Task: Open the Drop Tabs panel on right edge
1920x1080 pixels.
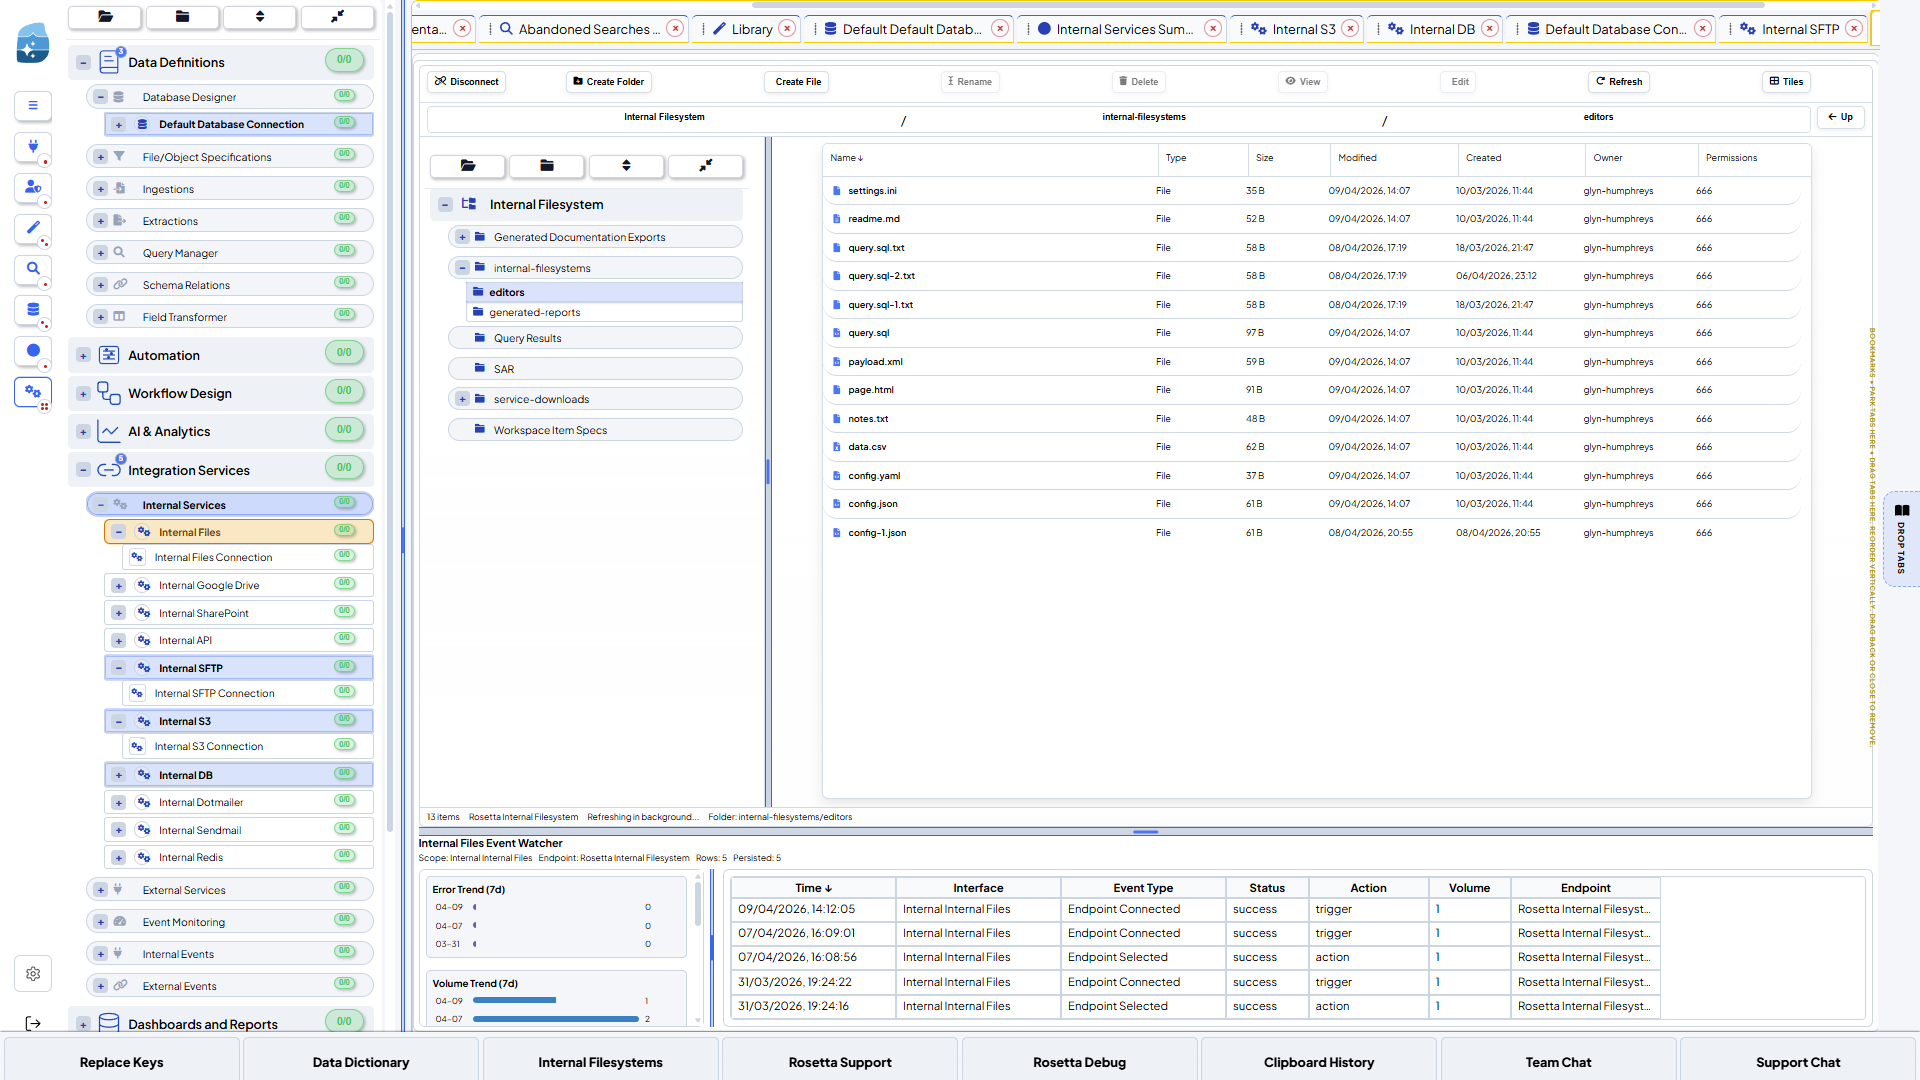Action: tap(1901, 538)
